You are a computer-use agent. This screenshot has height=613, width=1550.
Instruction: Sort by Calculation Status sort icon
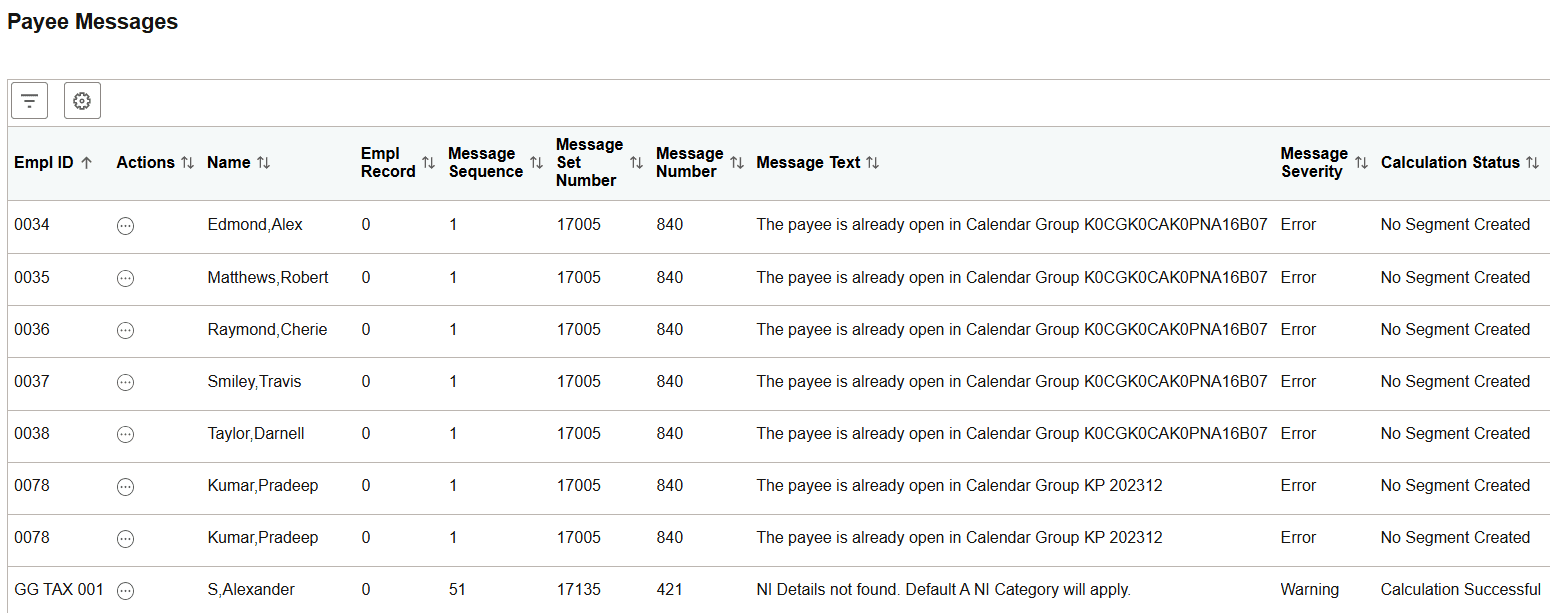(1532, 163)
